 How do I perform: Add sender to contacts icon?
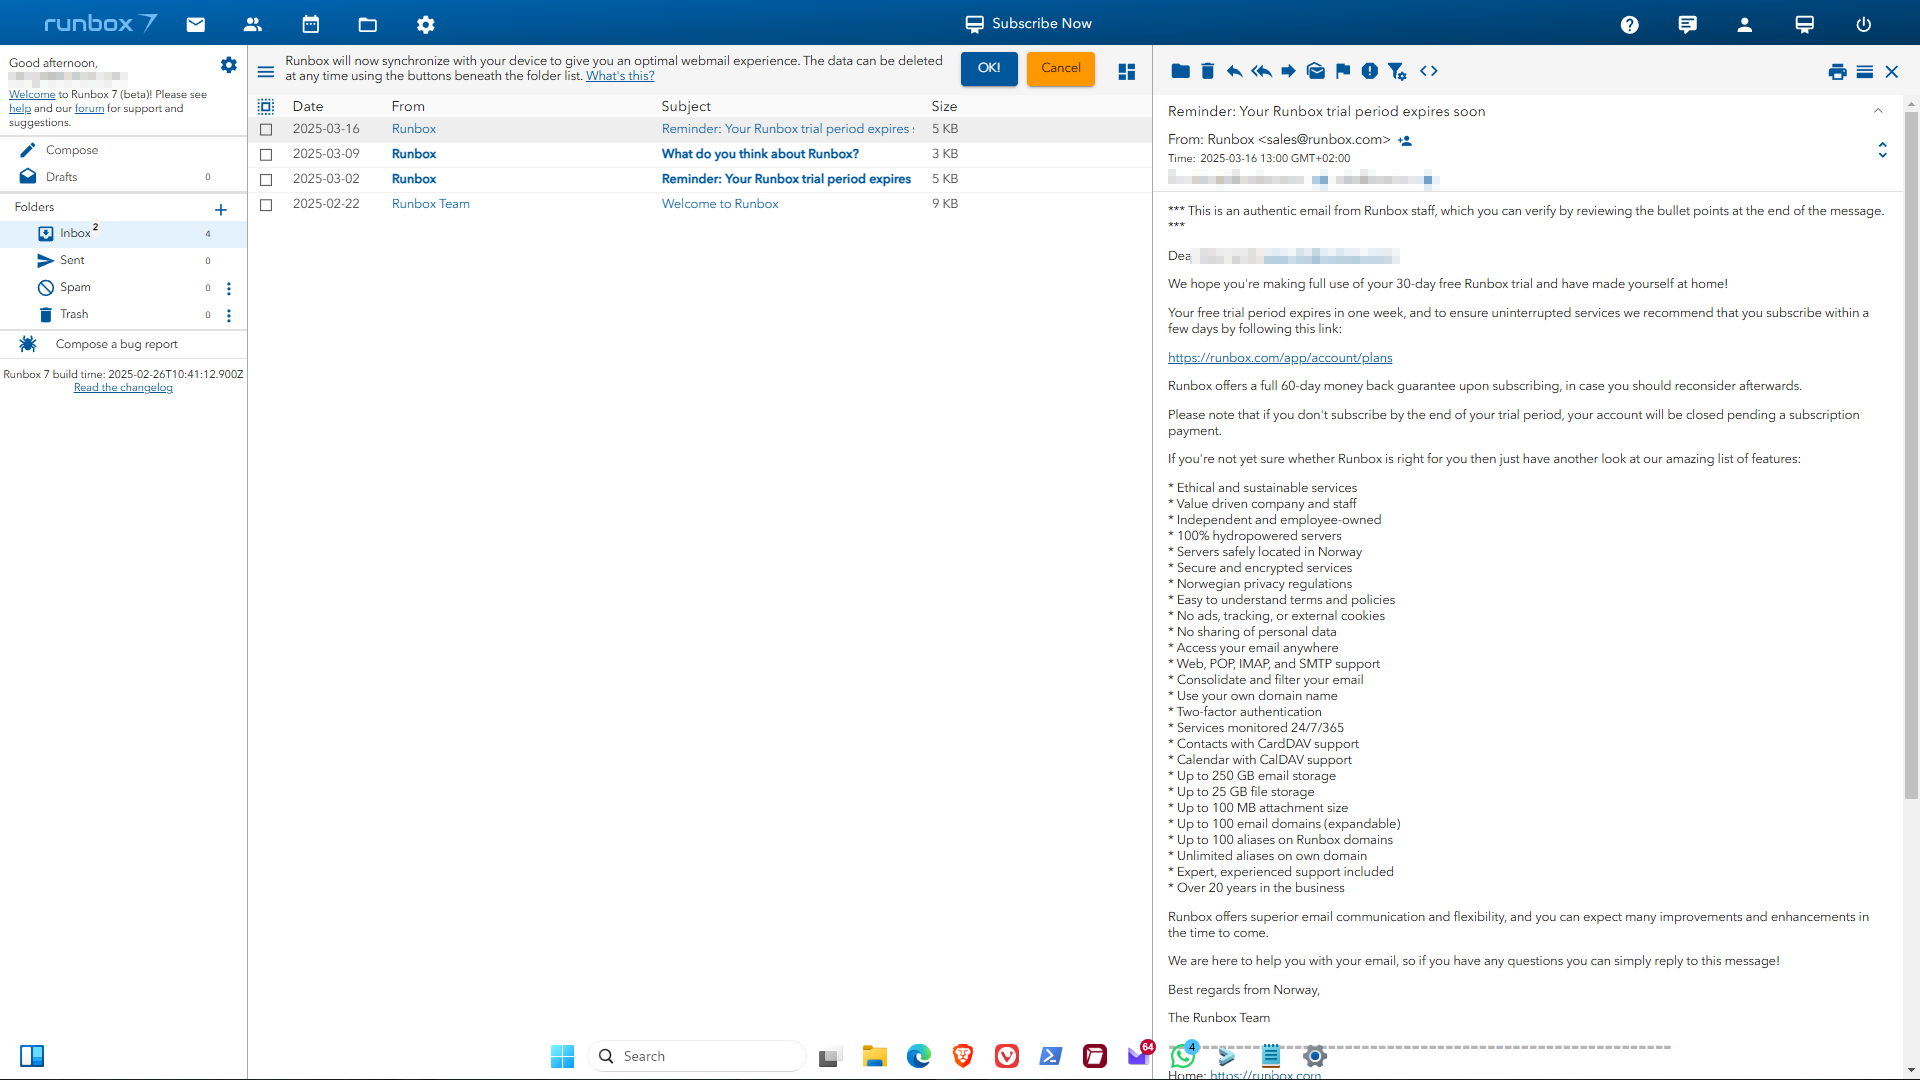pyautogui.click(x=1405, y=141)
